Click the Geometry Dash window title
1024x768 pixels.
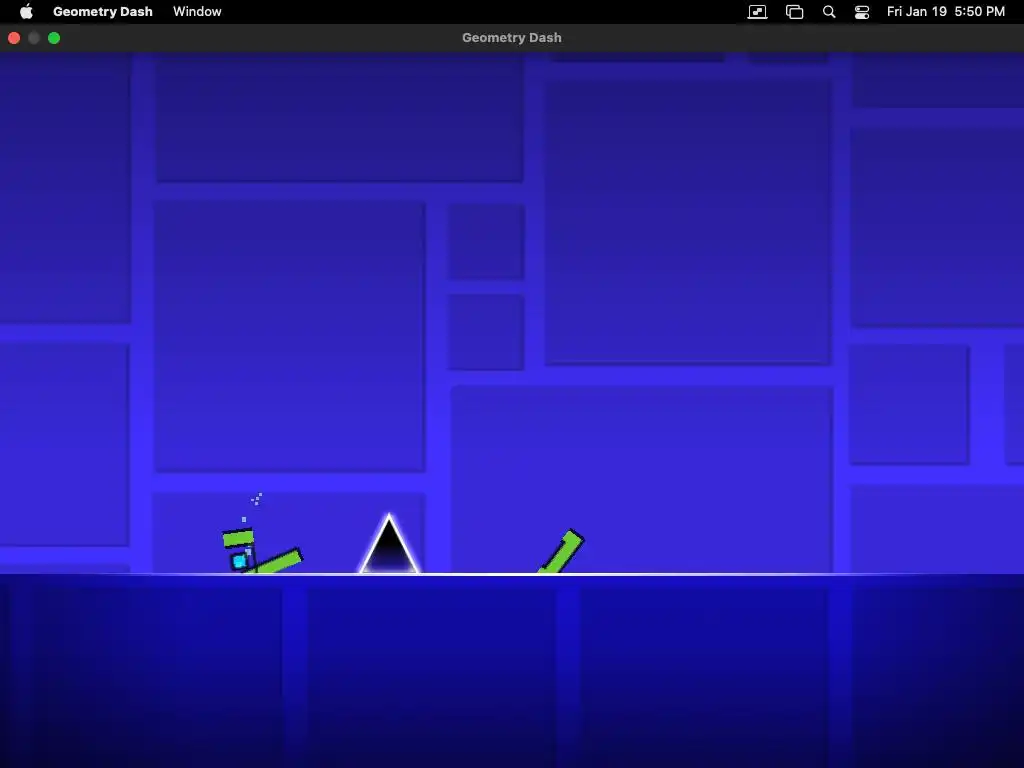[511, 38]
